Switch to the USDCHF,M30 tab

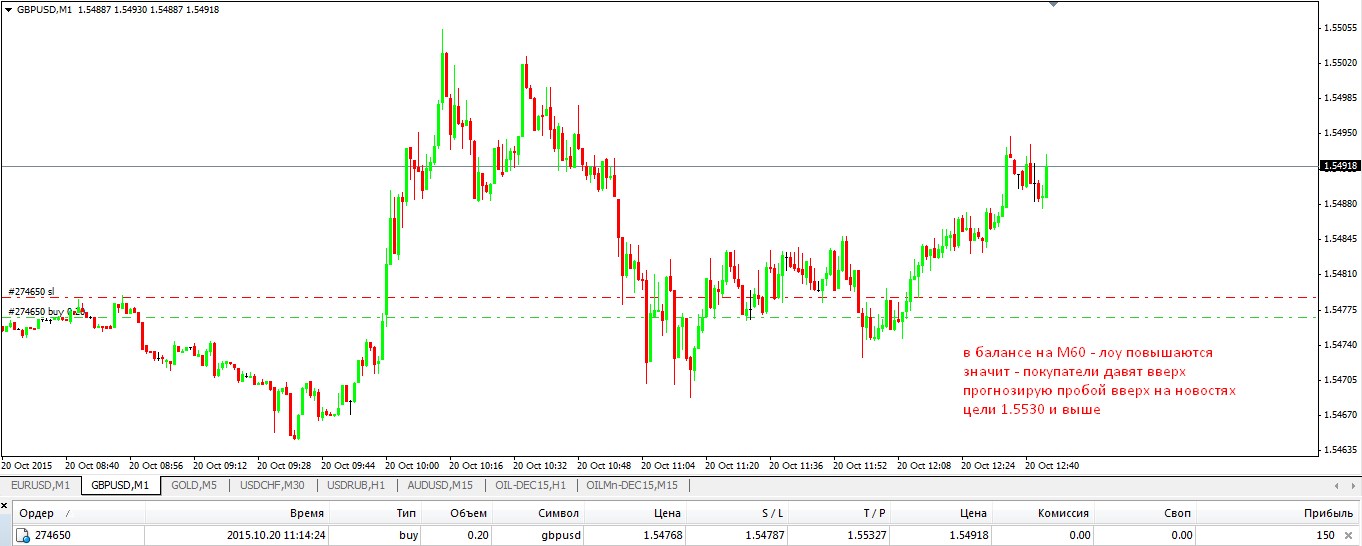271,485
